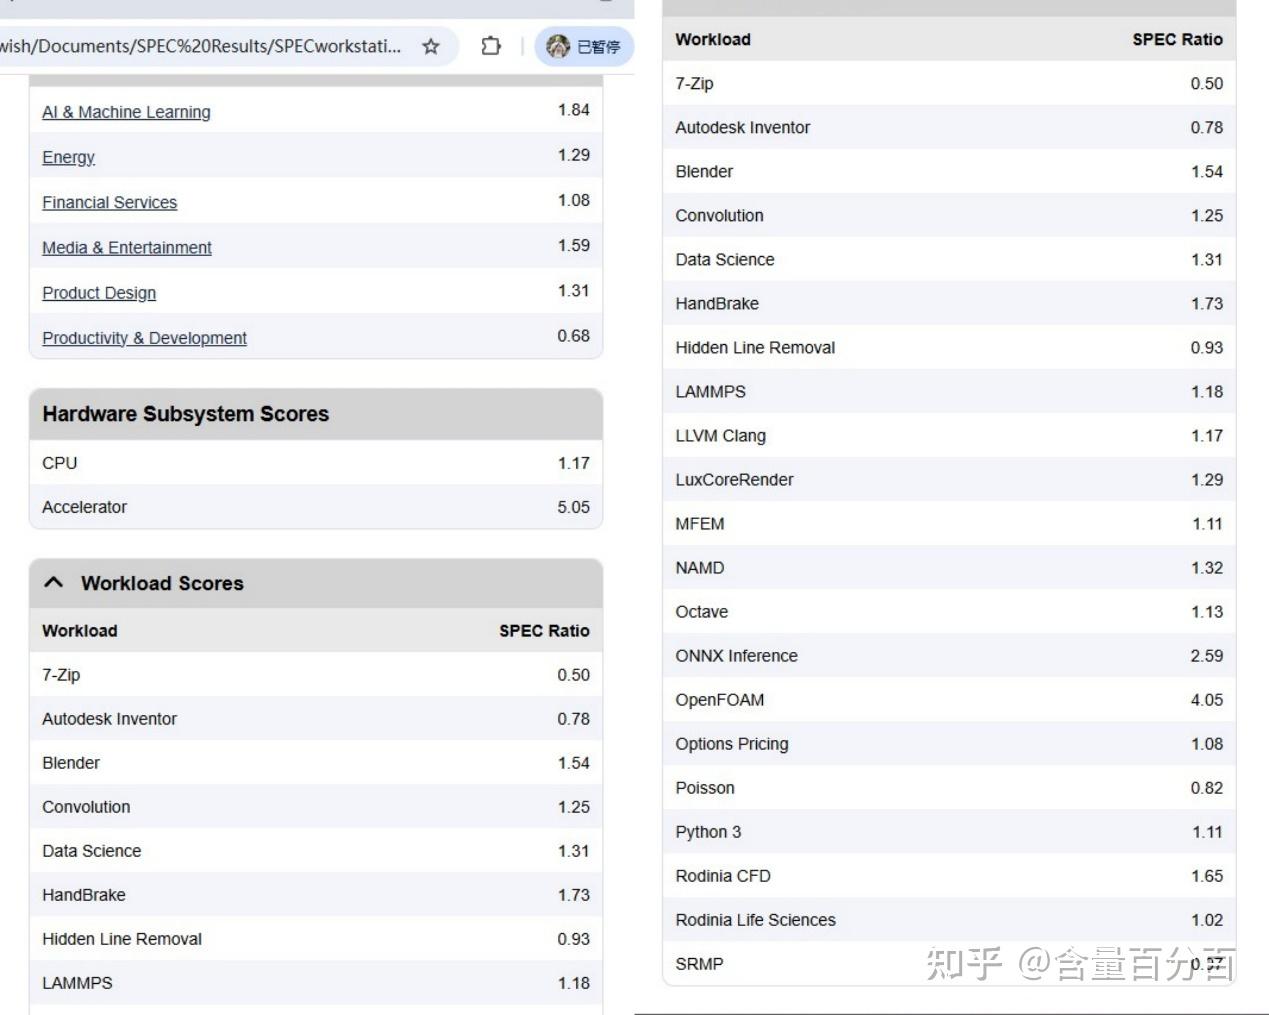Select the Media & Entertainment score 1.59
This screenshot has height=1015, width=1269.
pos(573,245)
